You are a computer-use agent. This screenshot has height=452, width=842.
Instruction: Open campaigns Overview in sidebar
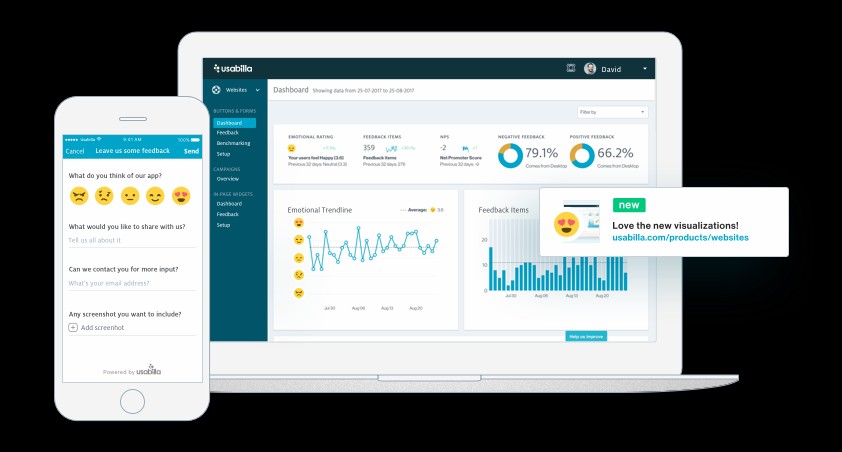click(x=227, y=179)
